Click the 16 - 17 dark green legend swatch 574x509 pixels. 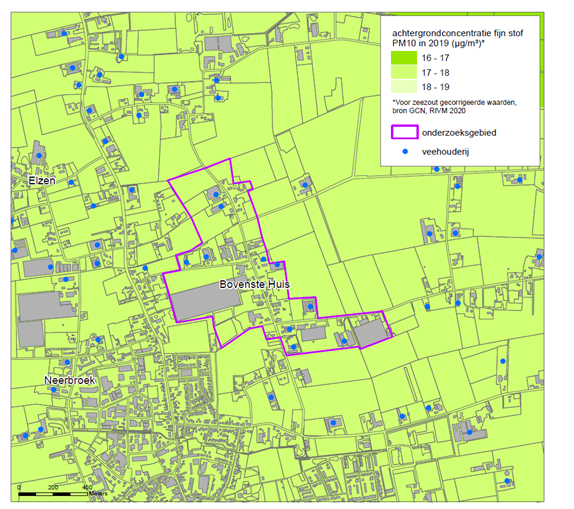point(404,58)
